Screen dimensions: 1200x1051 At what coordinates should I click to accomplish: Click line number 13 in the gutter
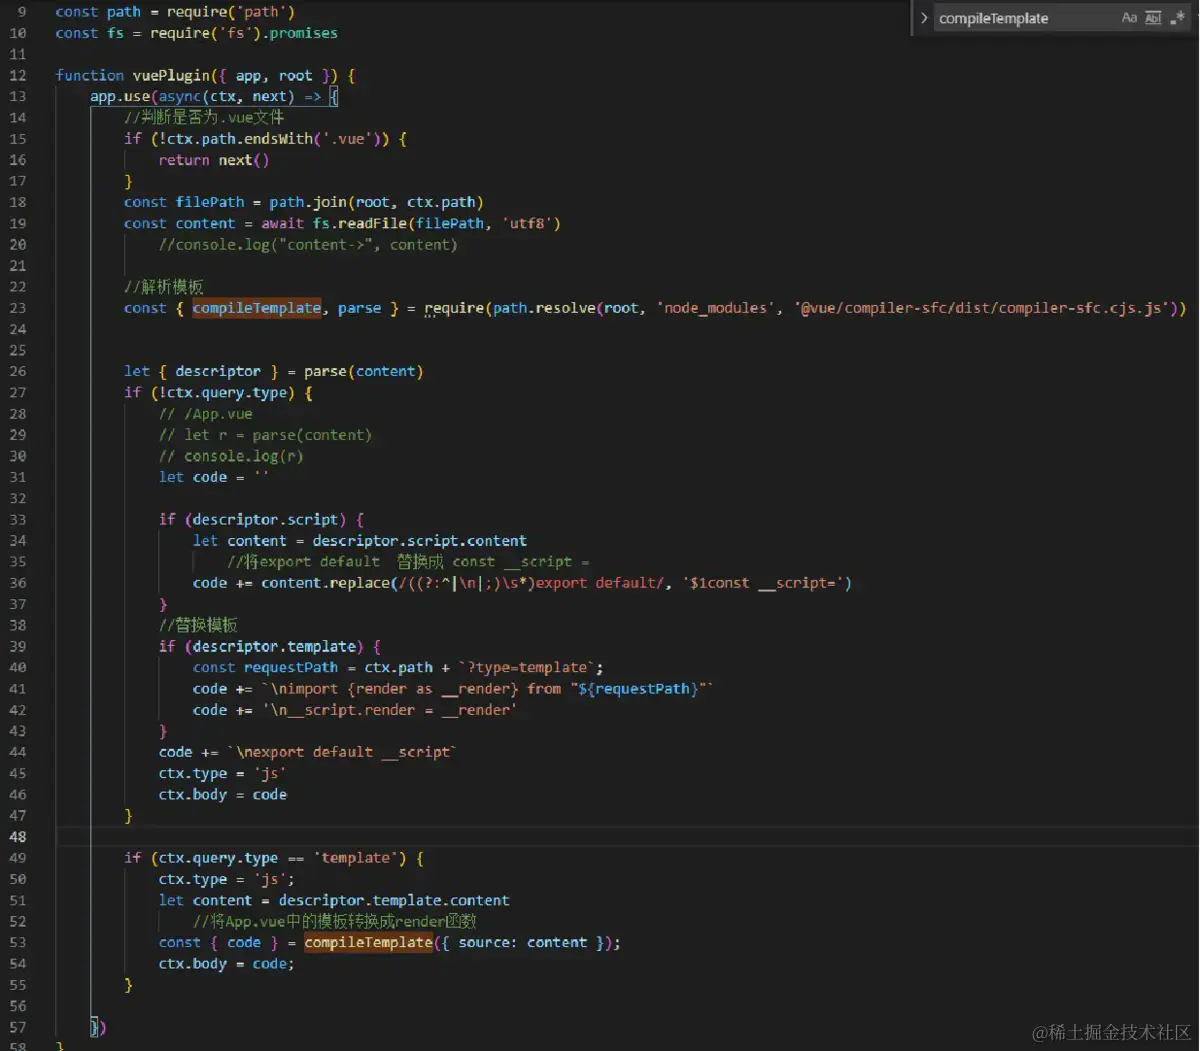click(x=18, y=96)
